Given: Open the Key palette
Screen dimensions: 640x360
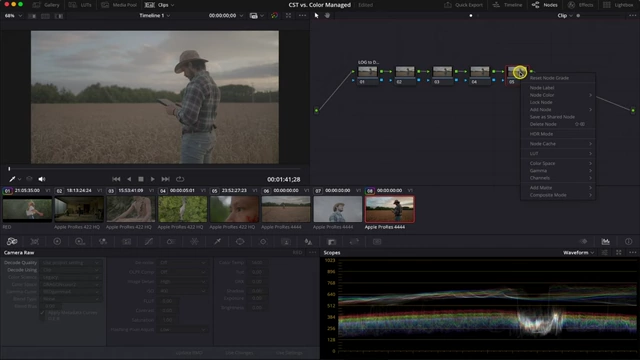Looking at the screenshot, I should coord(332,242).
